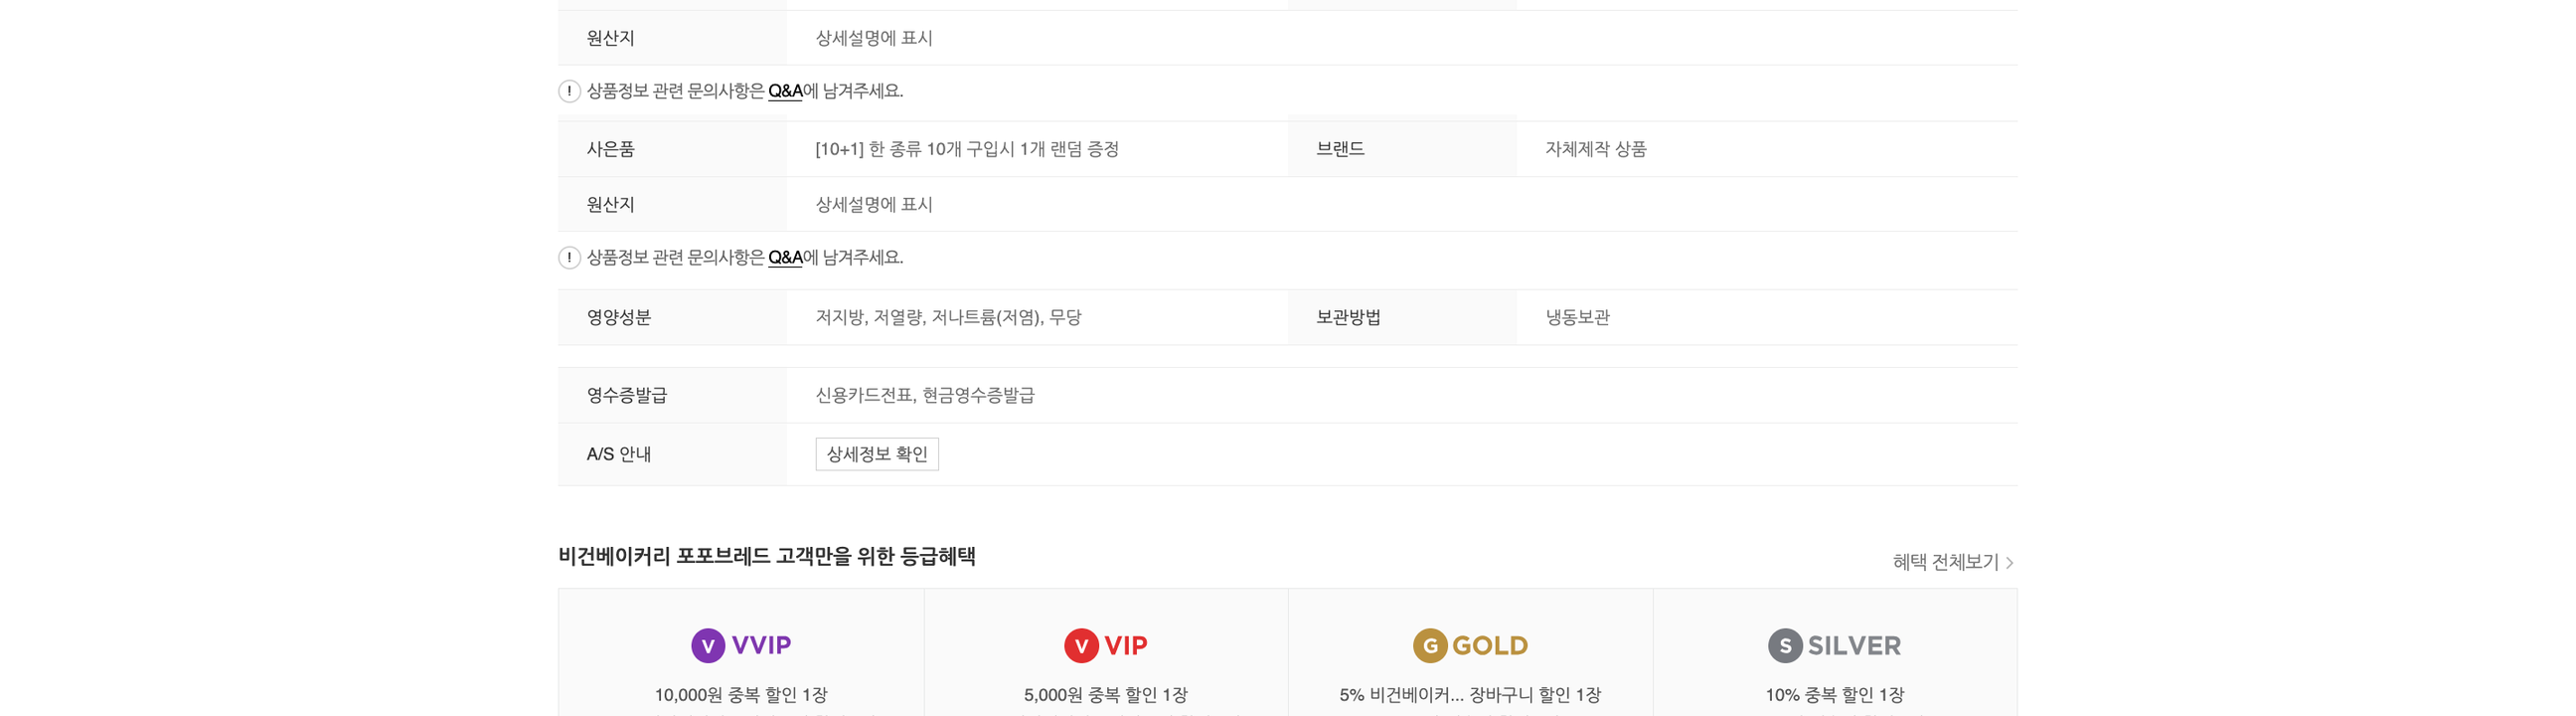This screenshot has height=716, width=2576.
Task: Follow the second Q&A link
Action: pos(785,258)
